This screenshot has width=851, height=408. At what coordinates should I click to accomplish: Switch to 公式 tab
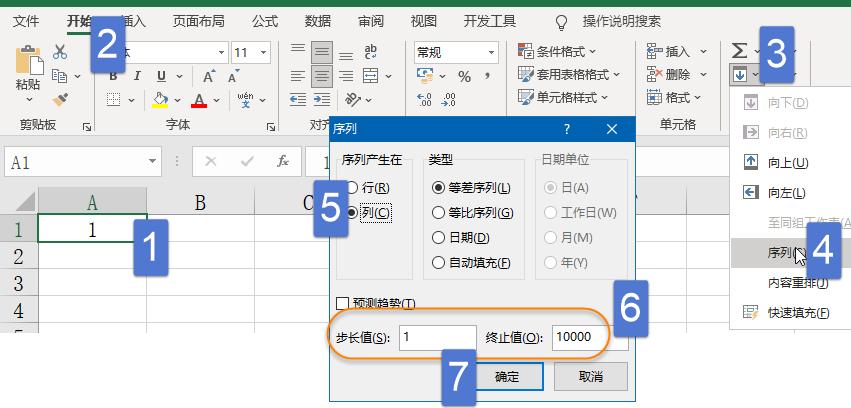click(265, 21)
